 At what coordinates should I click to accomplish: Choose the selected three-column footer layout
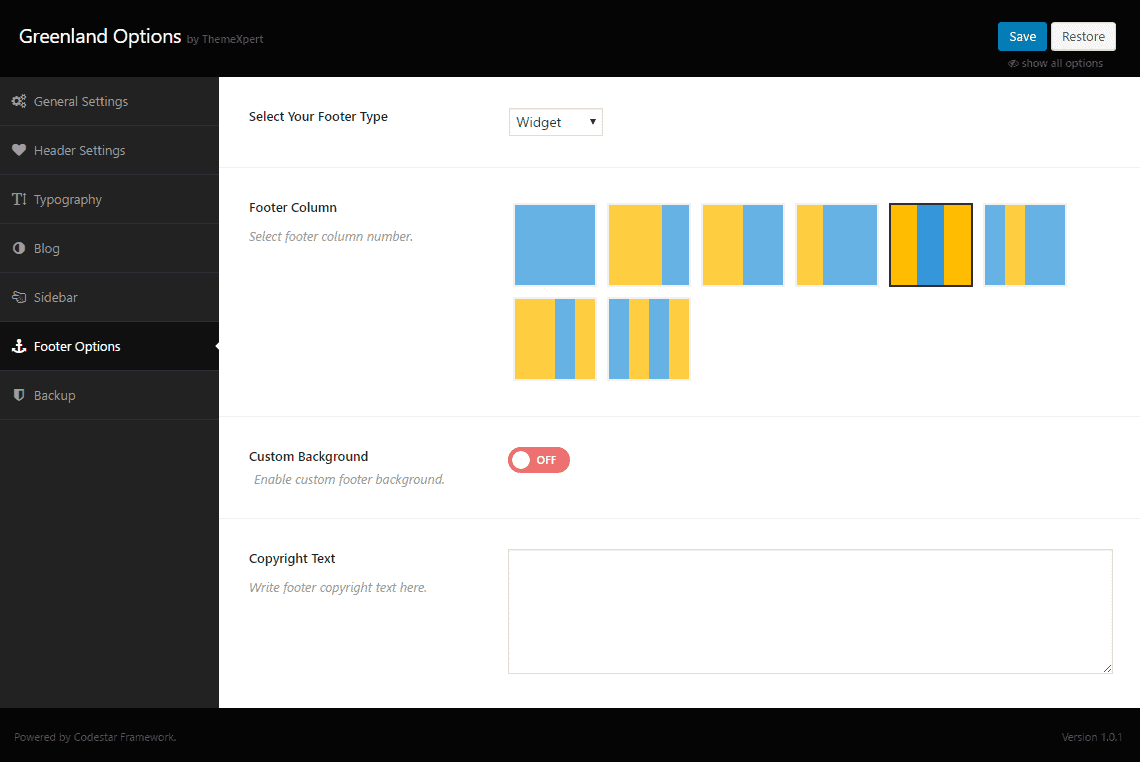point(931,245)
